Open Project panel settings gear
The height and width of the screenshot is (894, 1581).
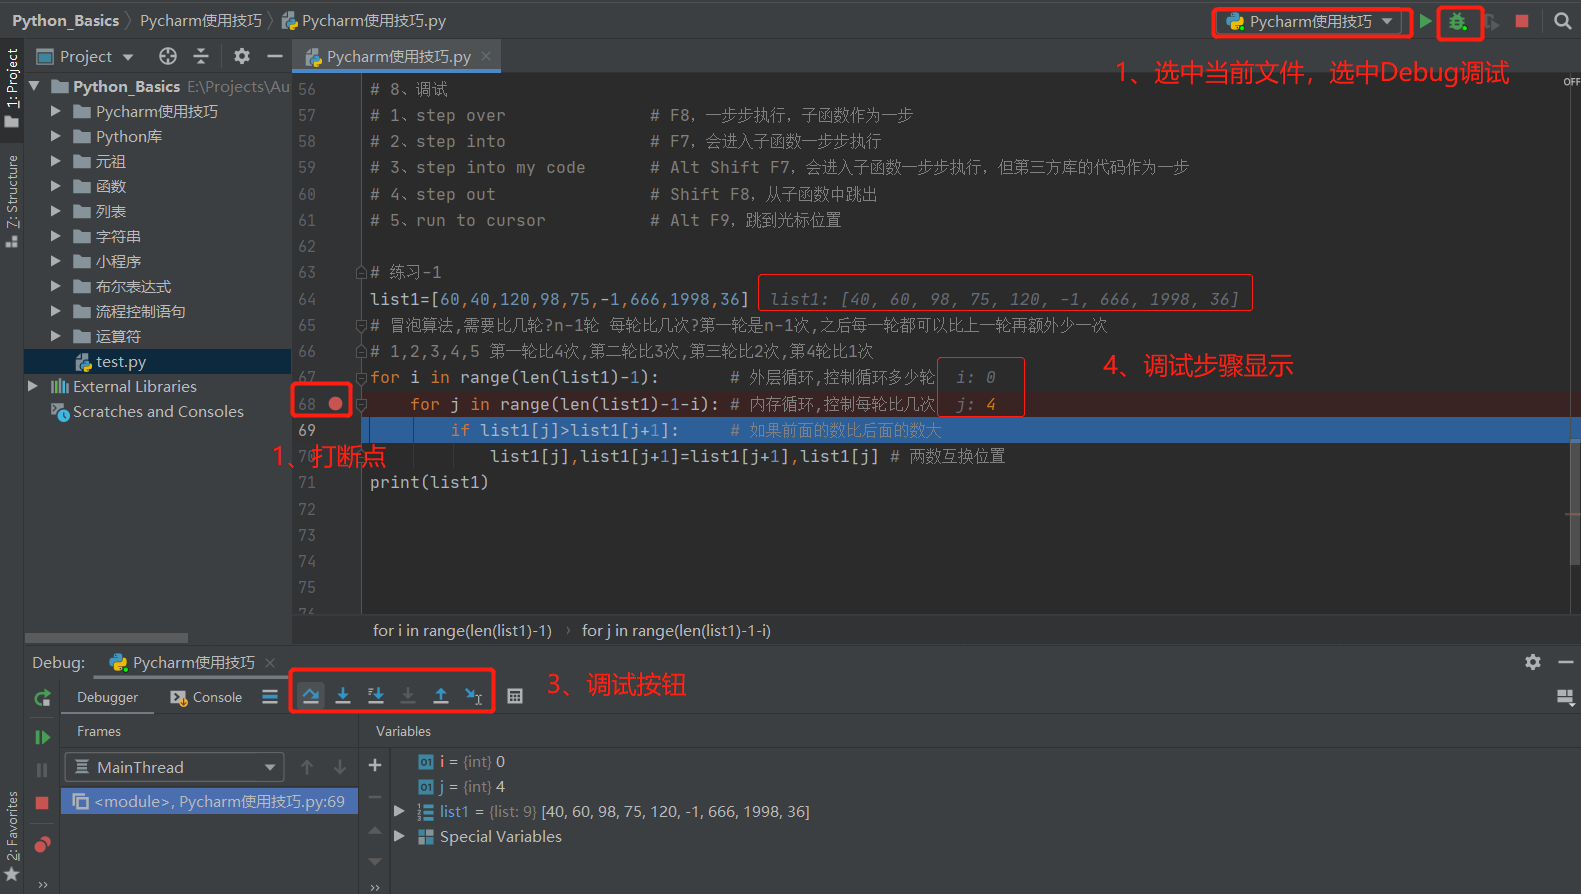coord(242,56)
